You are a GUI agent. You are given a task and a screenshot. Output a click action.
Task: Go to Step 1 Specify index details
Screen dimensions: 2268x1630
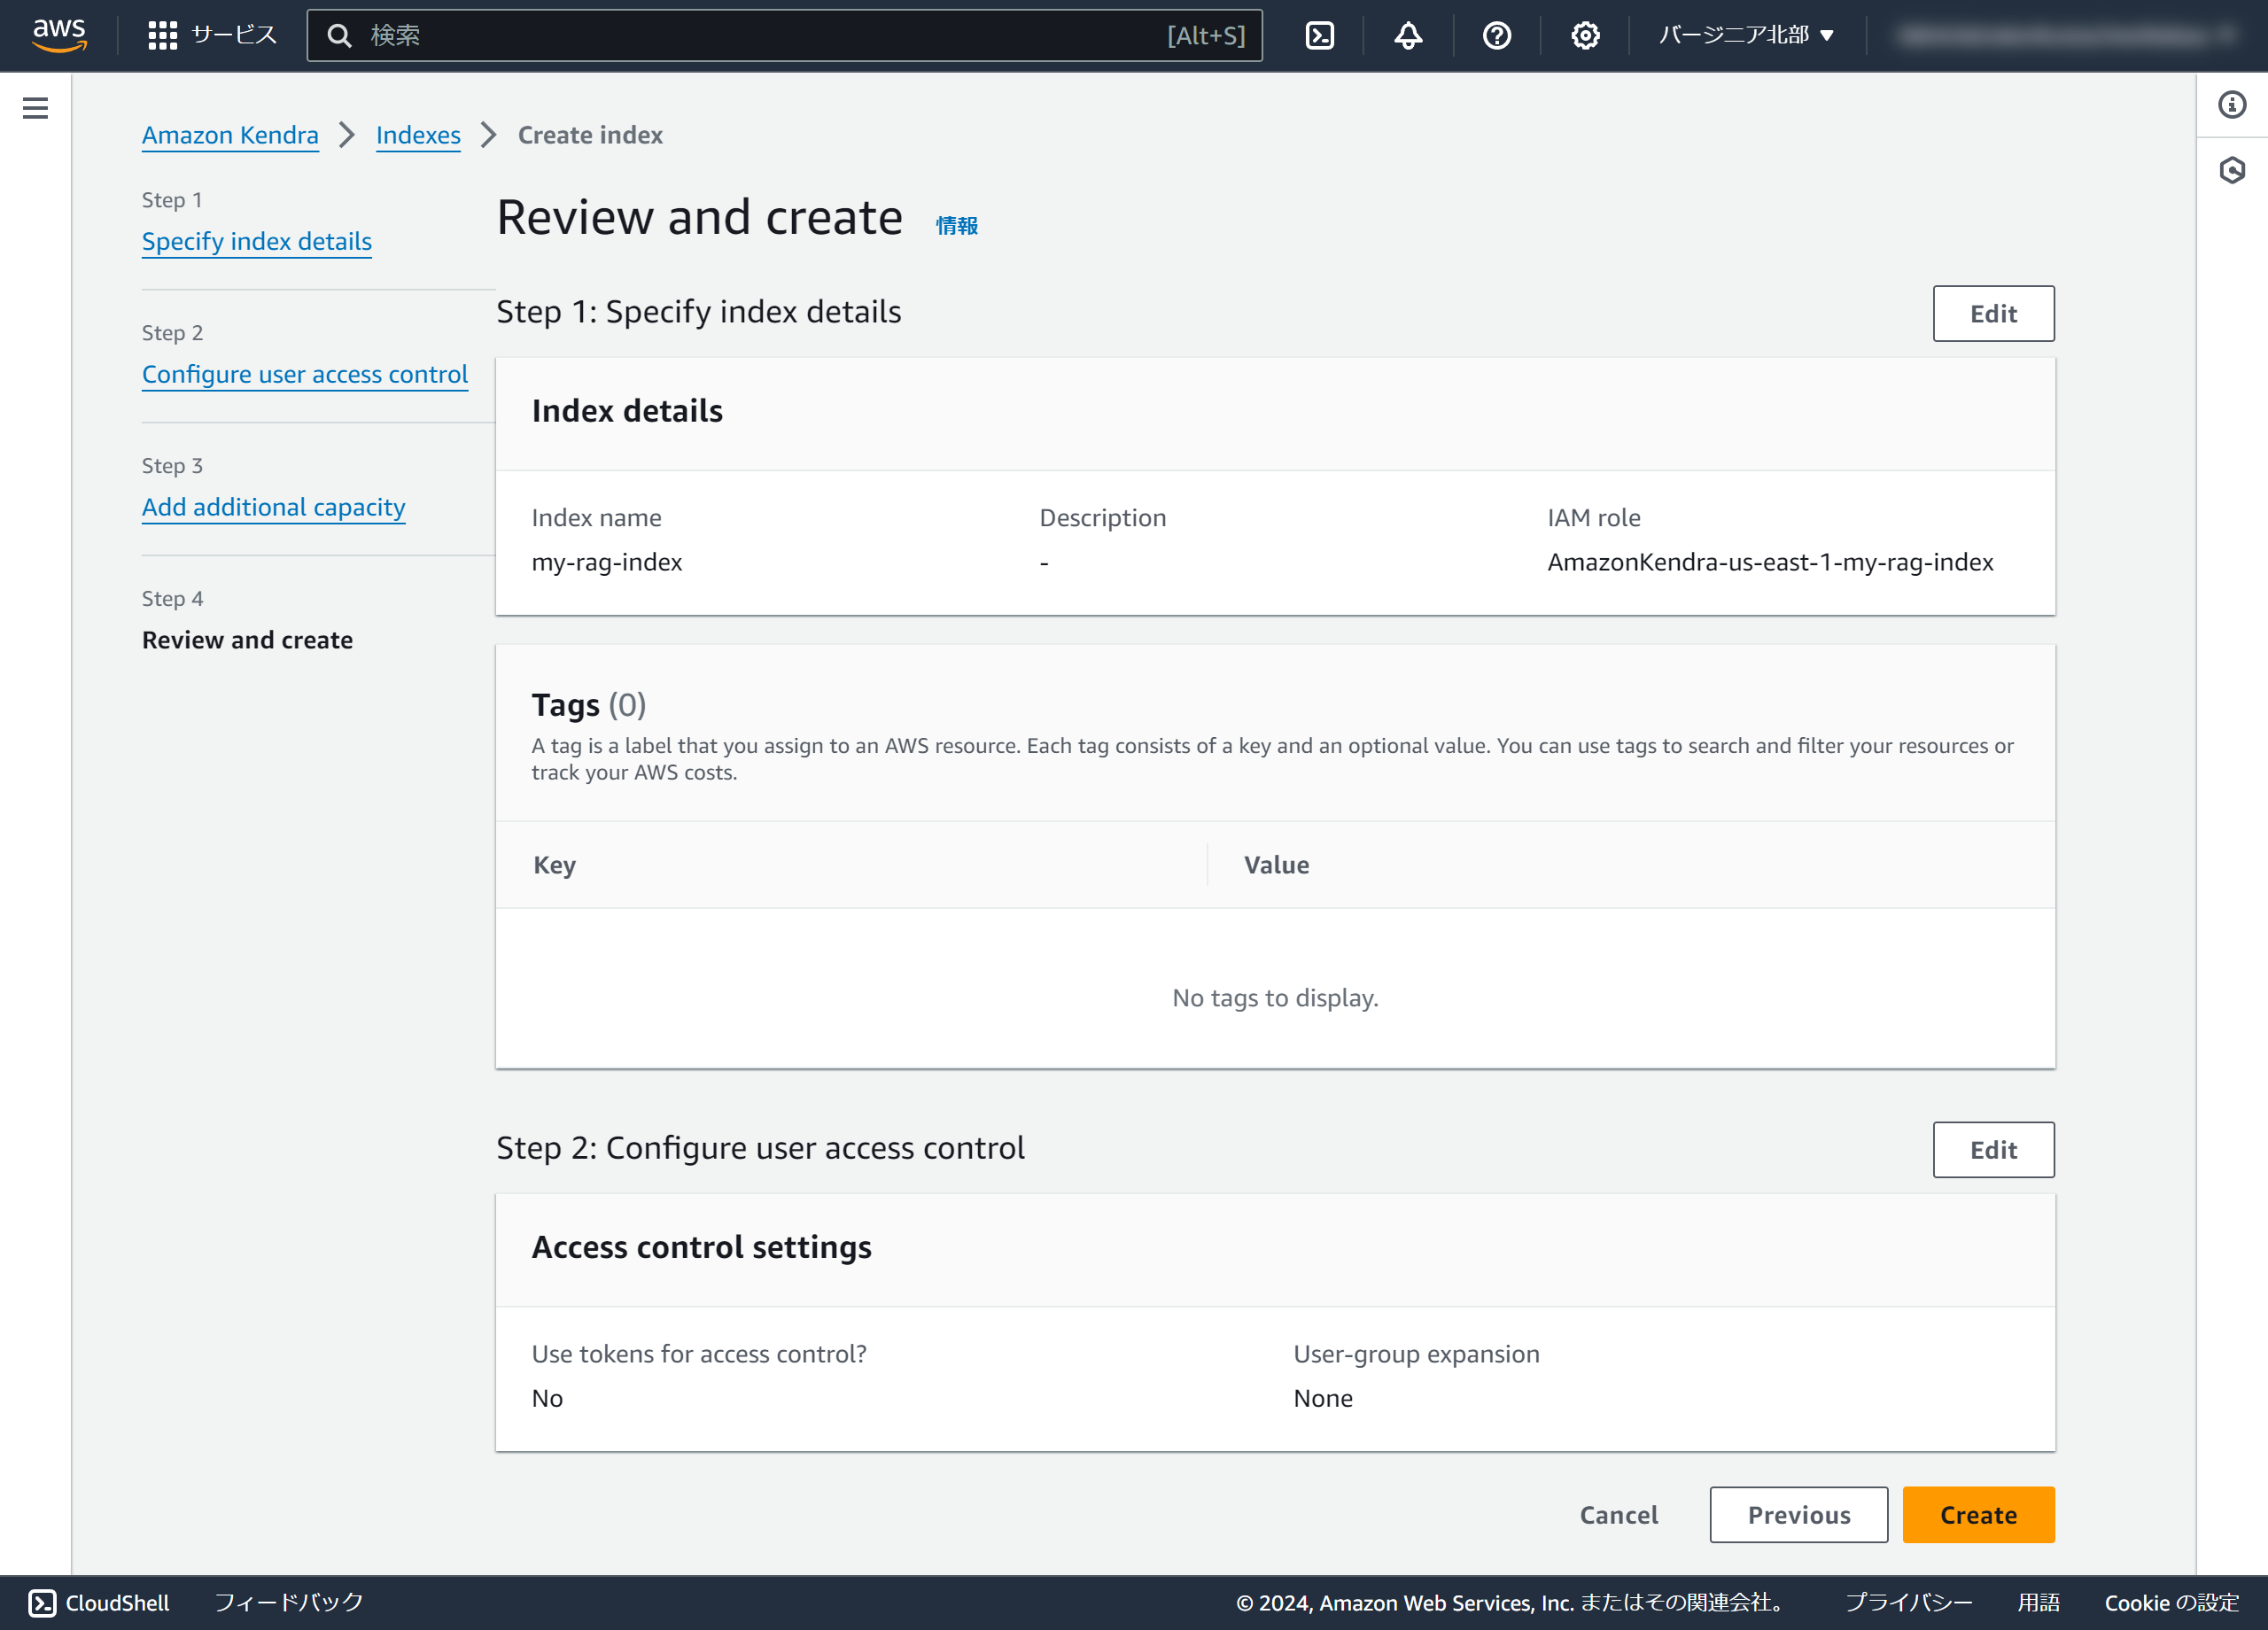point(256,241)
